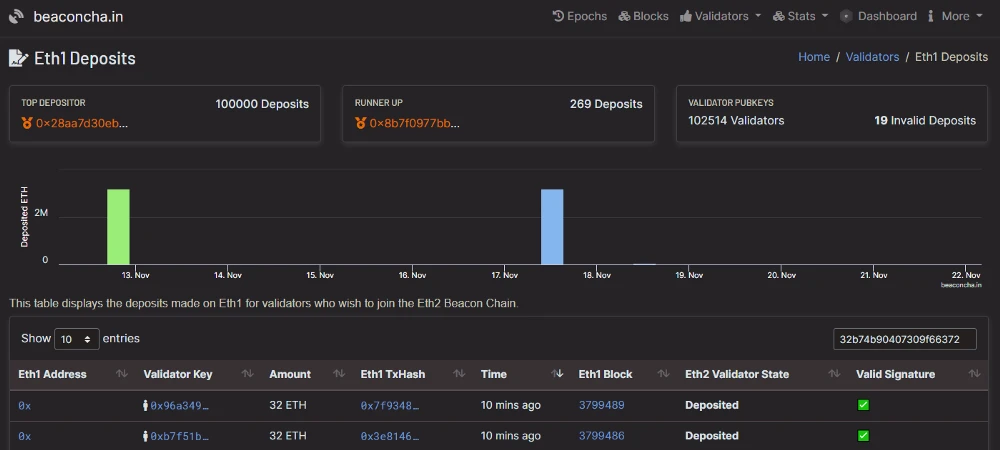This screenshot has width=1000, height=450.
Task: Click valid signature checkmark for block 3799486
Action: 863,436
